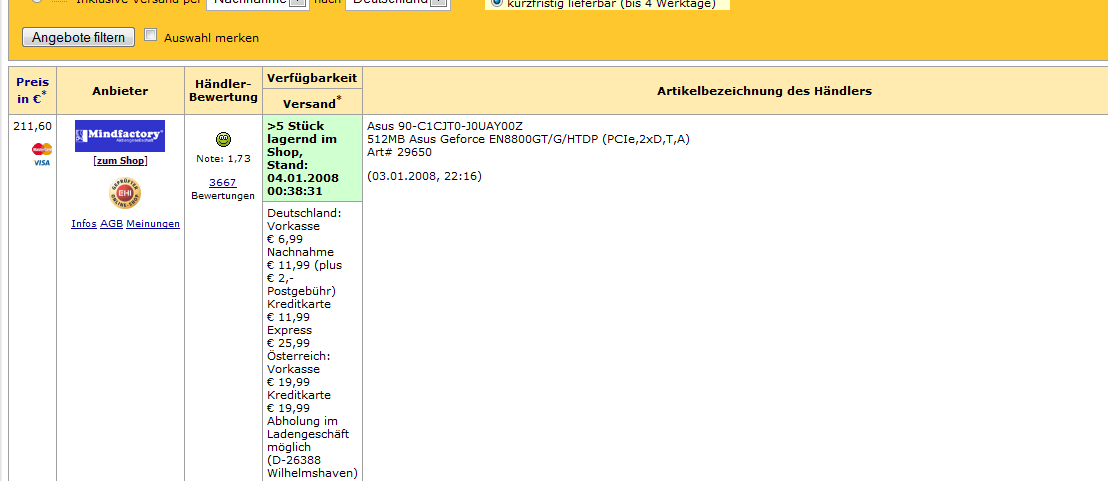Click the EHI Geprüfter Online-Shop badge
The height and width of the screenshot is (481, 1108).
[x=125, y=194]
